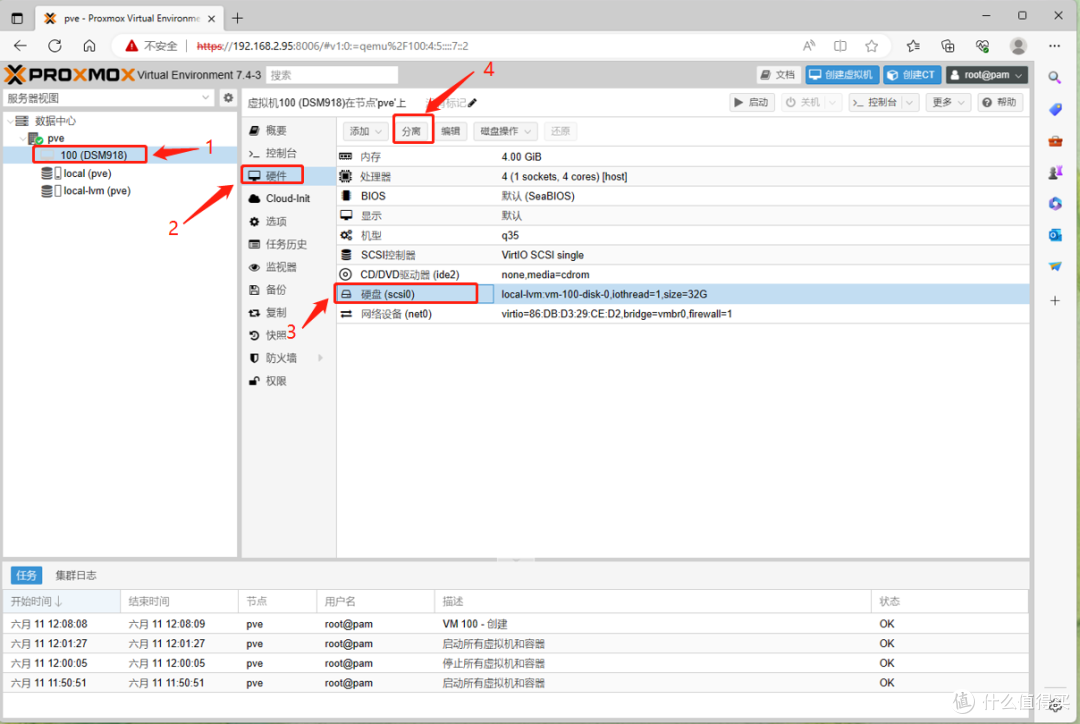
Task: Reload the page with refresh icon
Action: pos(54,45)
